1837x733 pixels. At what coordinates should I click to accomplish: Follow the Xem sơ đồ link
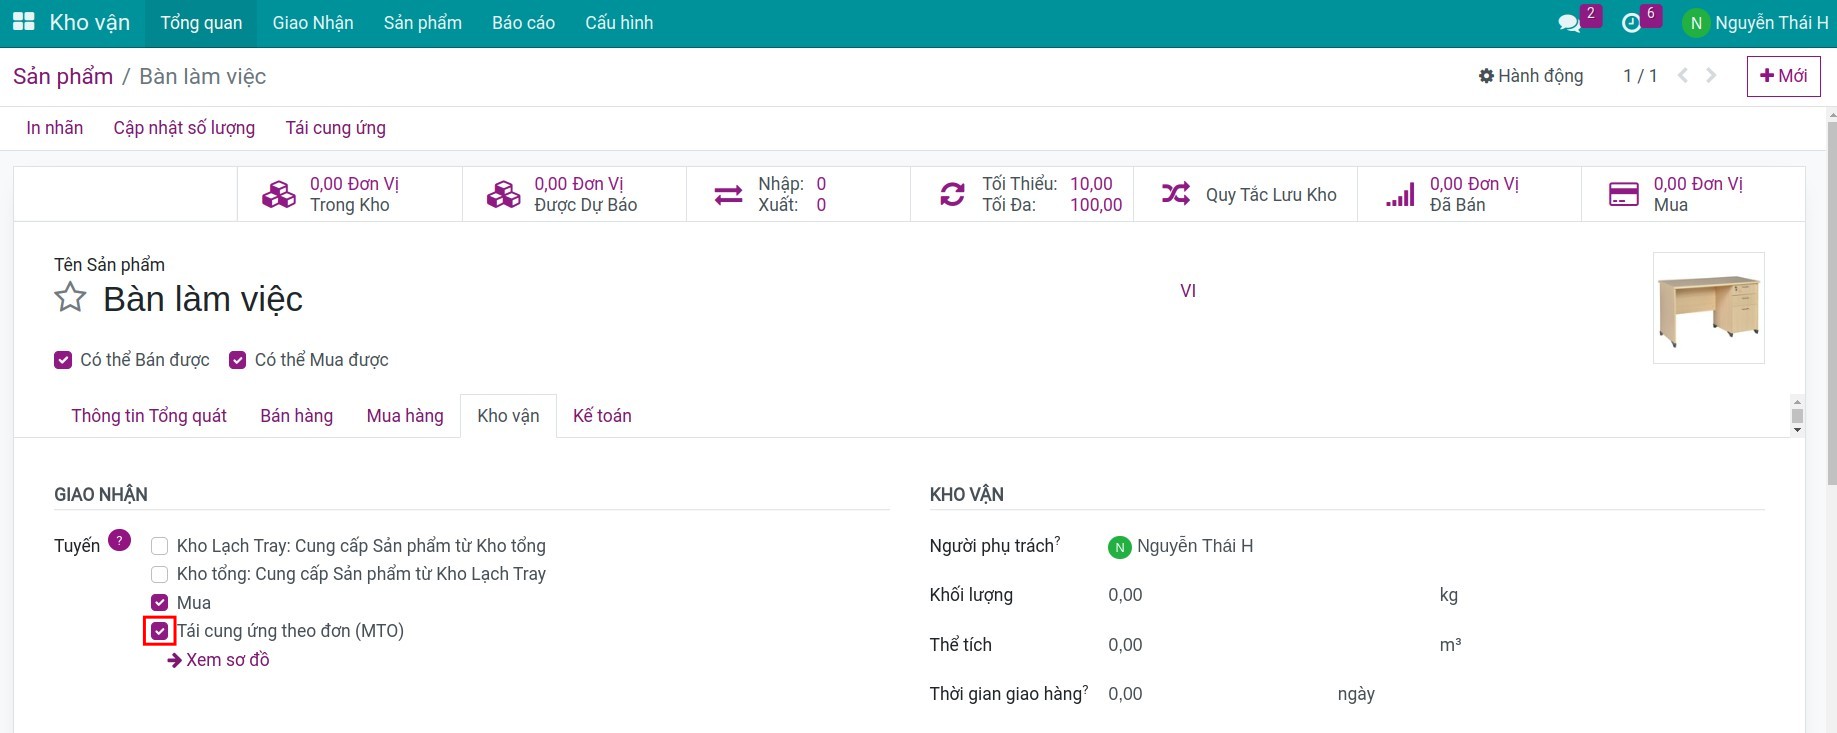click(219, 660)
